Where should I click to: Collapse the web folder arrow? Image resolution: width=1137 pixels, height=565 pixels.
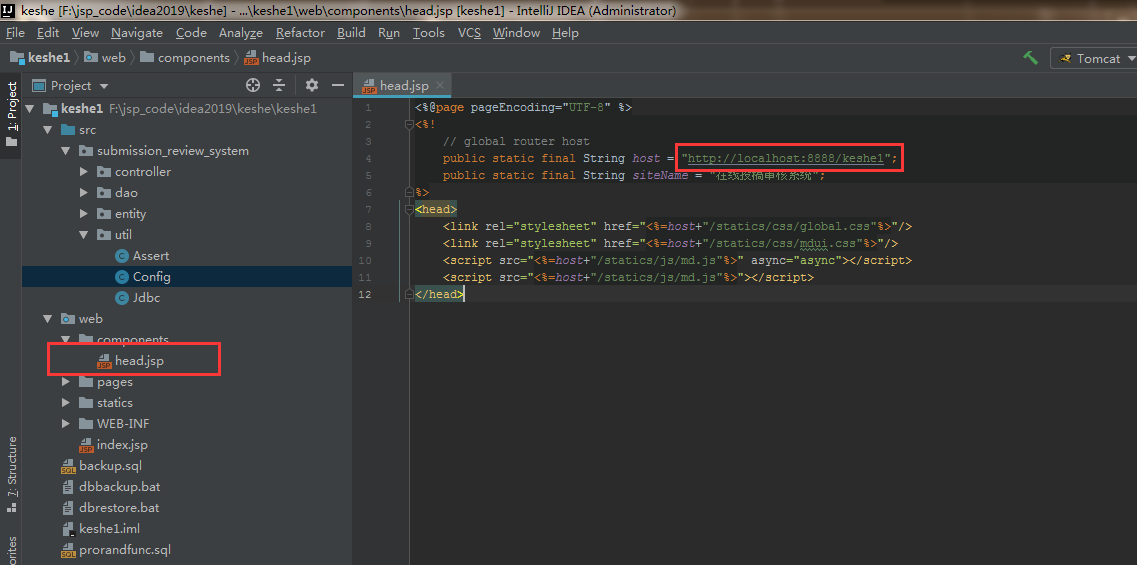click(x=48, y=318)
